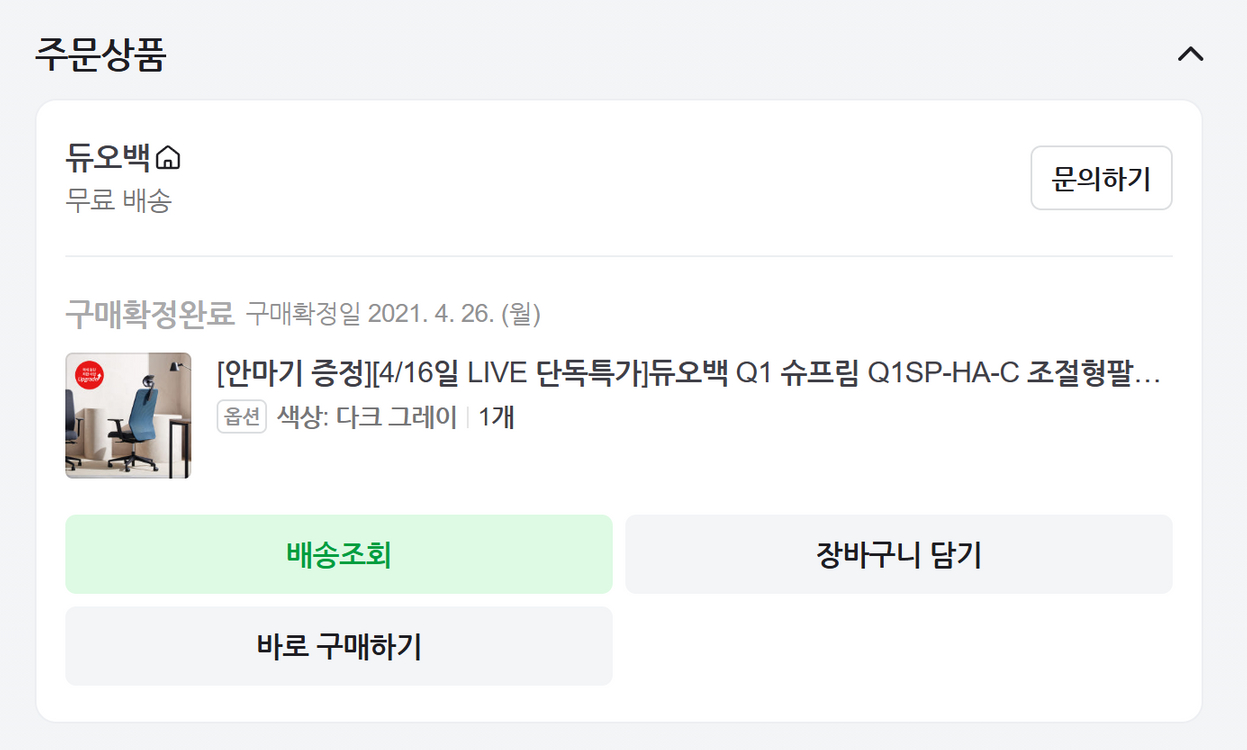Click the 무료 배송 shipping label
The image size is (1247, 750).
click(x=119, y=201)
